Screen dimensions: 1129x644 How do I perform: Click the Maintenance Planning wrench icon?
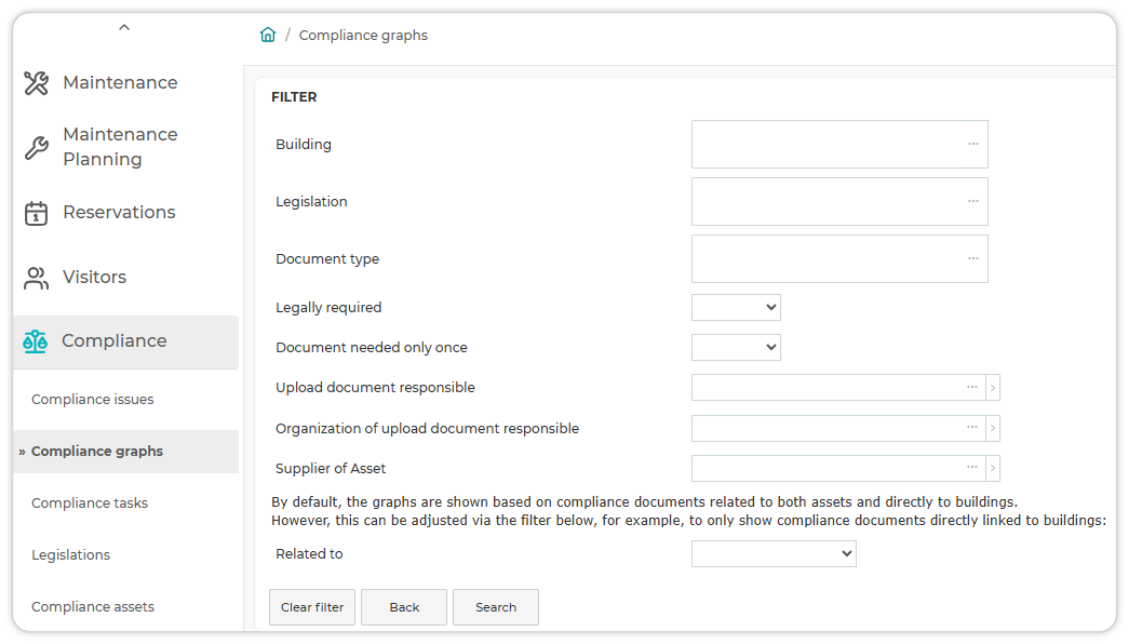point(36,147)
